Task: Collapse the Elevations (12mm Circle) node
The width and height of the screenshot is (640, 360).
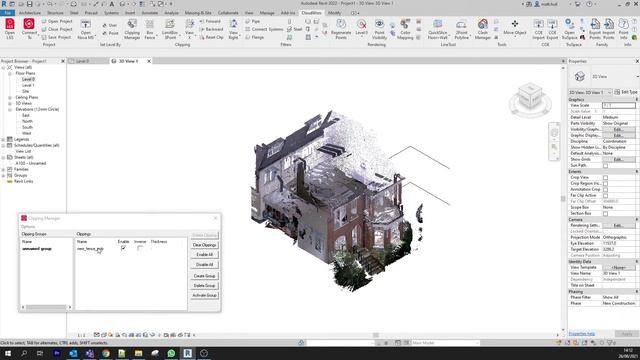Action: pyautogui.click(x=10, y=109)
